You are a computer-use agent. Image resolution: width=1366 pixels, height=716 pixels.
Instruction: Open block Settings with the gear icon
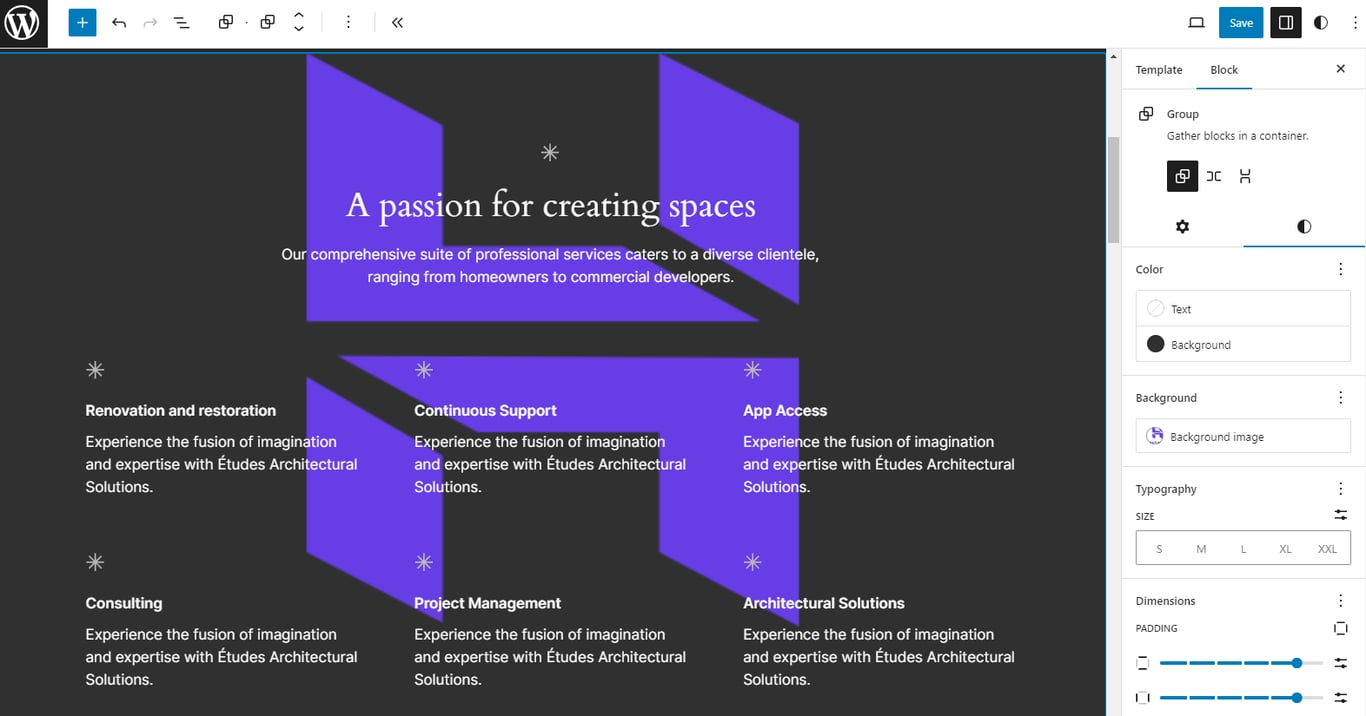point(1183,227)
